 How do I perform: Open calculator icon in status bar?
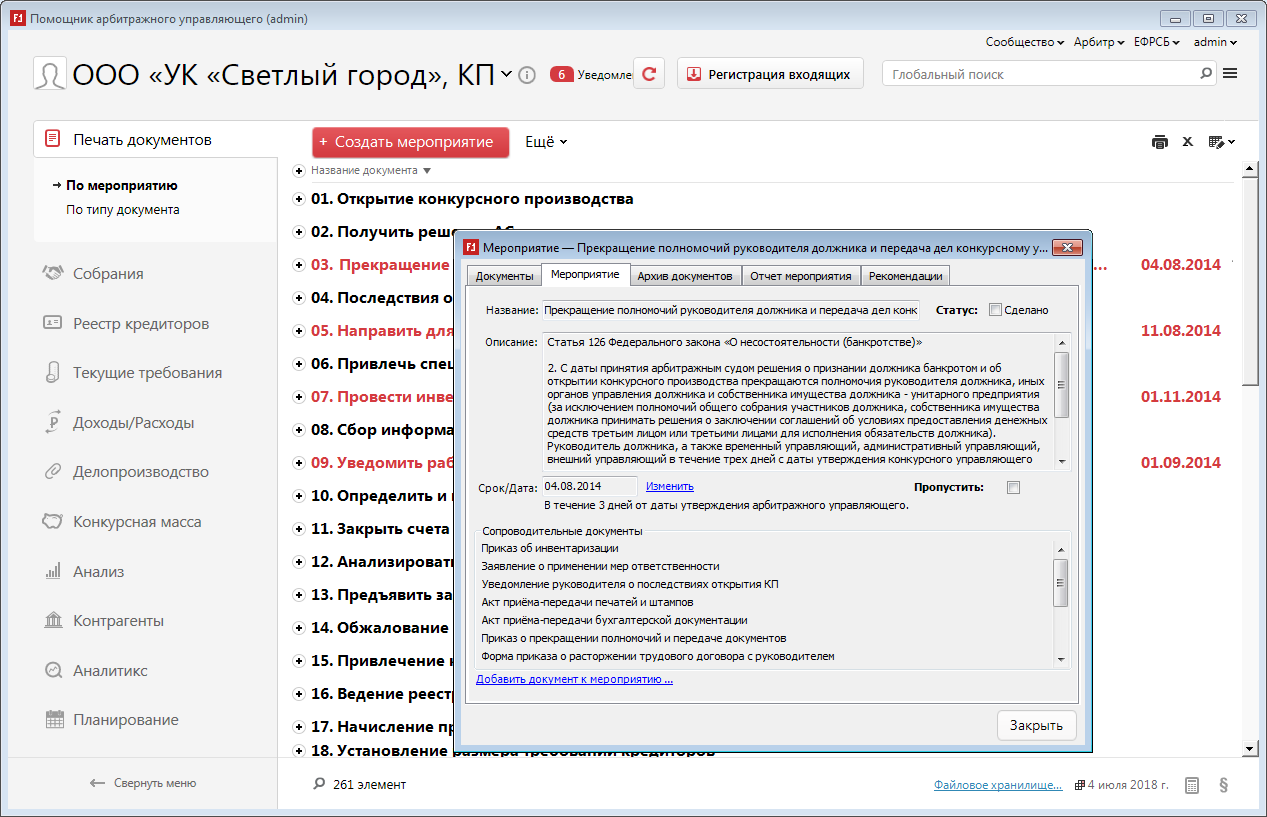(x=1192, y=785)
